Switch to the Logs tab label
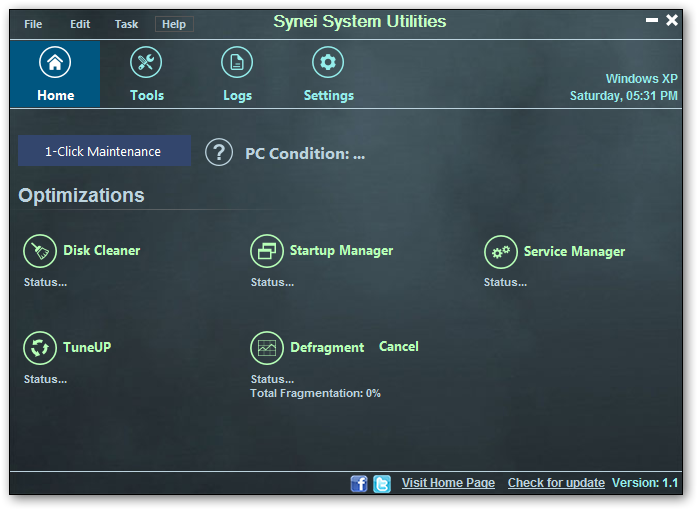This screenshot has width=698, height=510. tap(237, 96)
